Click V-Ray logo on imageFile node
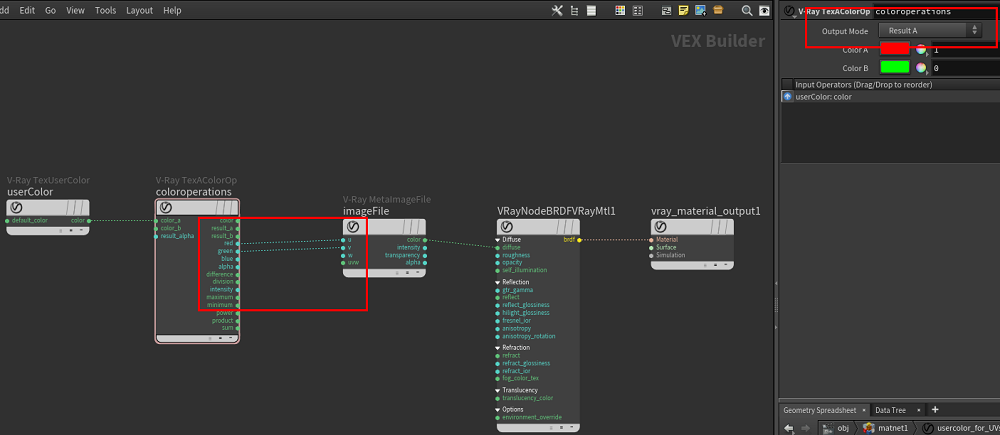This screenshot has width=1000, height=435. tap(353, 226)
